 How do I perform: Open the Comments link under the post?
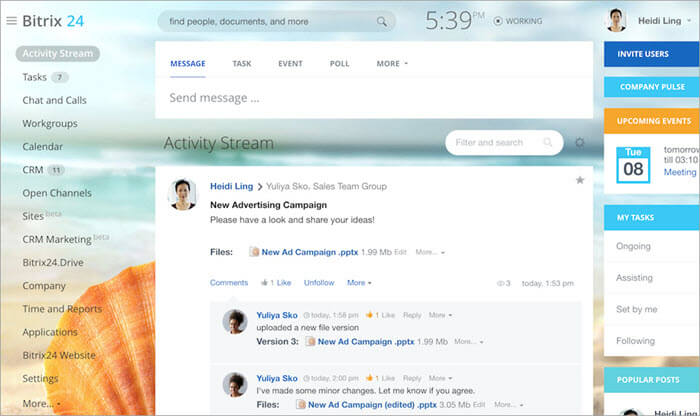(229, 283)
